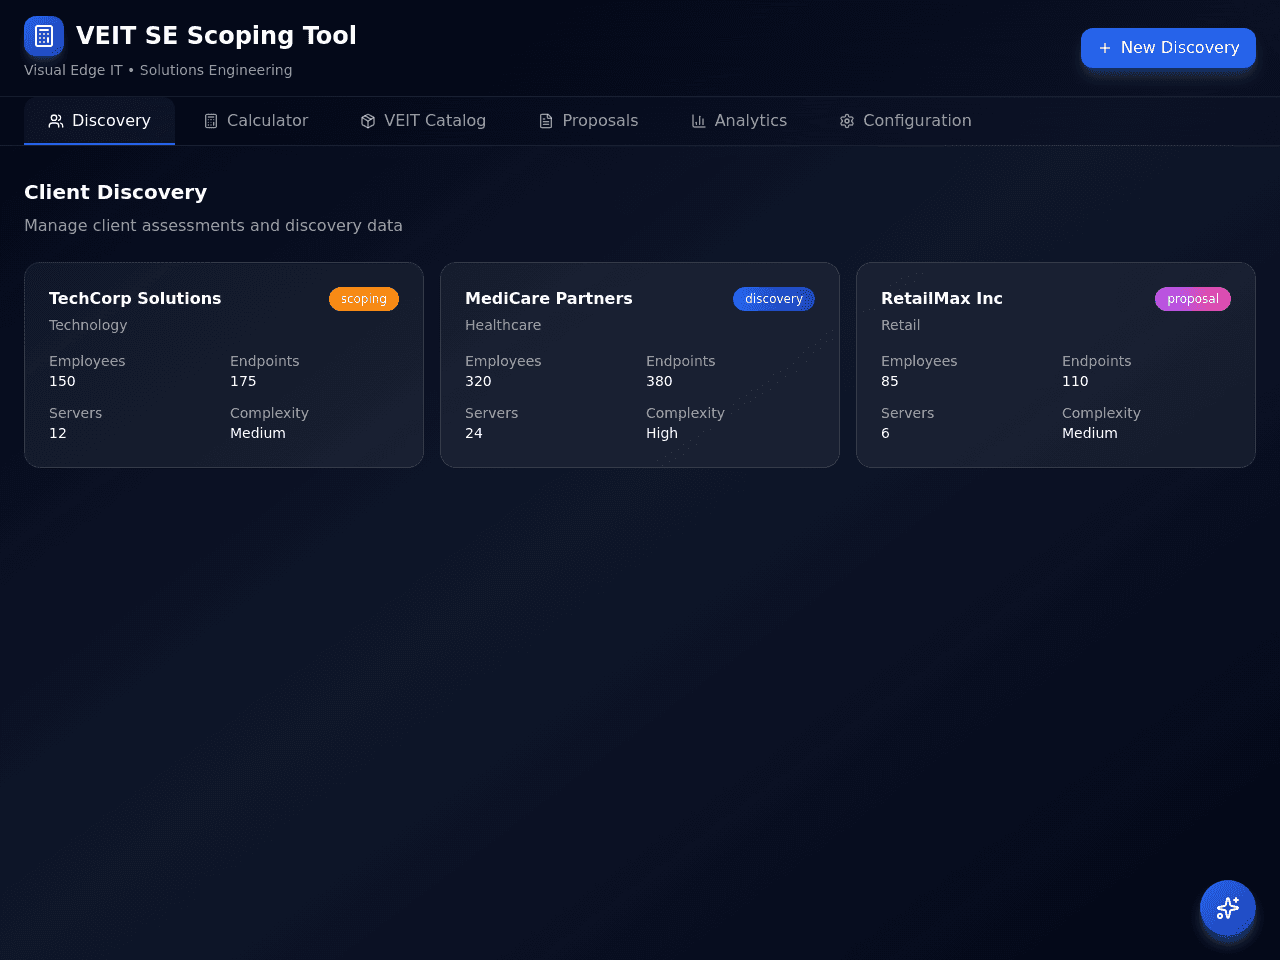Click the calculator app logo icon
This screenshot has width=1280, height=960.
pos(44,36)
